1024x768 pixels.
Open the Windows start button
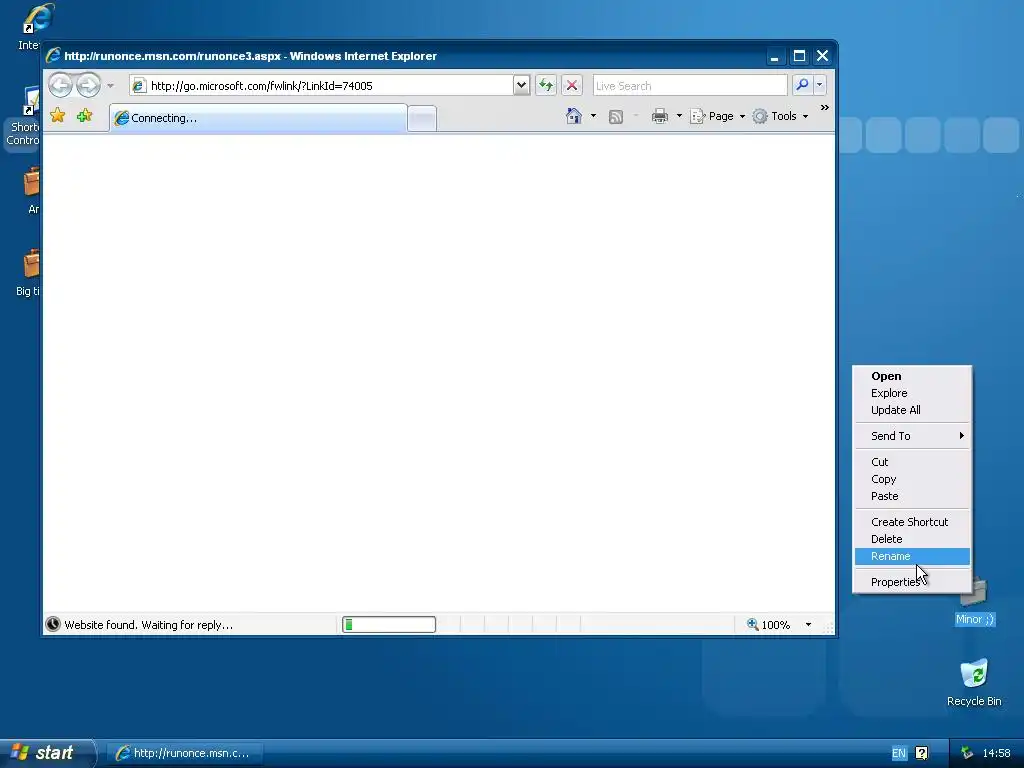click(x=46, y=753)
